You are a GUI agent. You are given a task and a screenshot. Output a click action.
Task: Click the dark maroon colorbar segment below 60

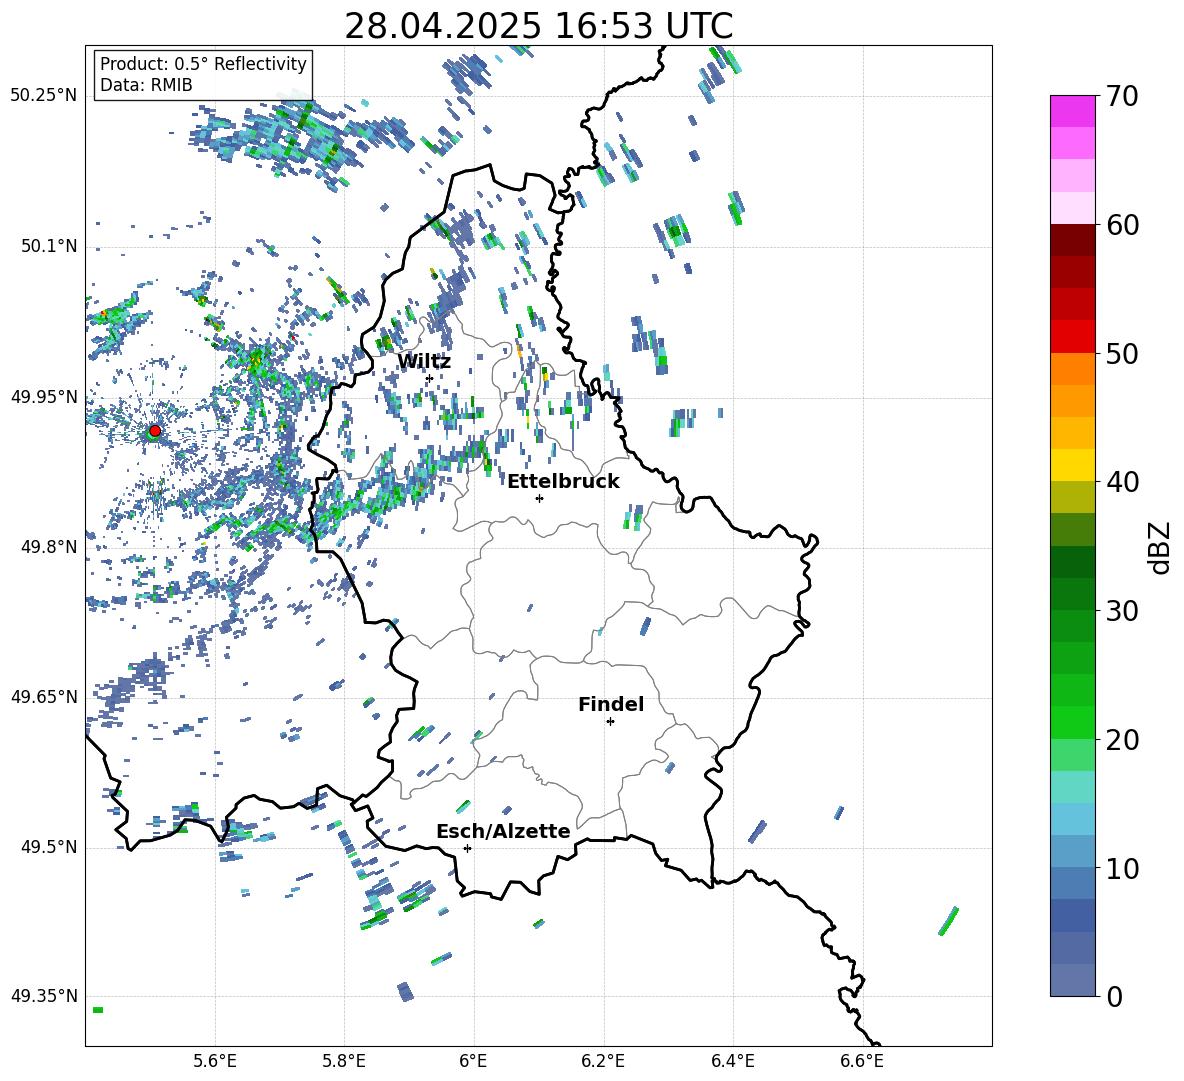pyautogui.click(x=1073, y=240)
